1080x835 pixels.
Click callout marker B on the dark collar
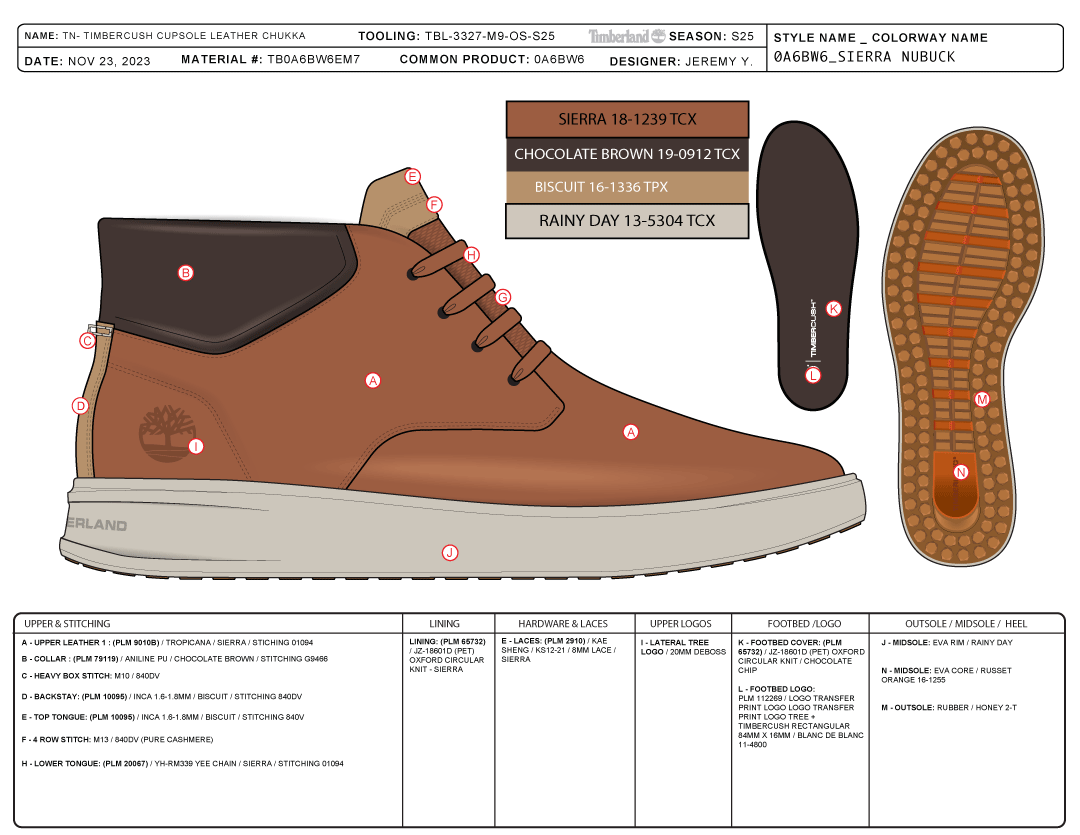185,273
